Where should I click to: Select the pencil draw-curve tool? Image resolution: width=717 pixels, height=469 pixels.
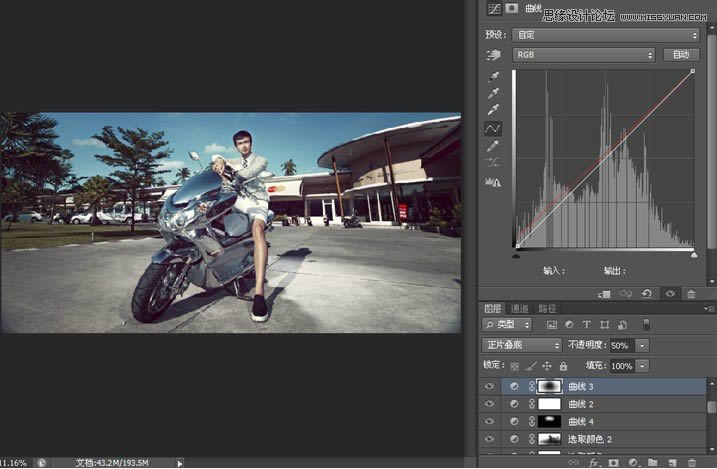[x=493, y=146]
